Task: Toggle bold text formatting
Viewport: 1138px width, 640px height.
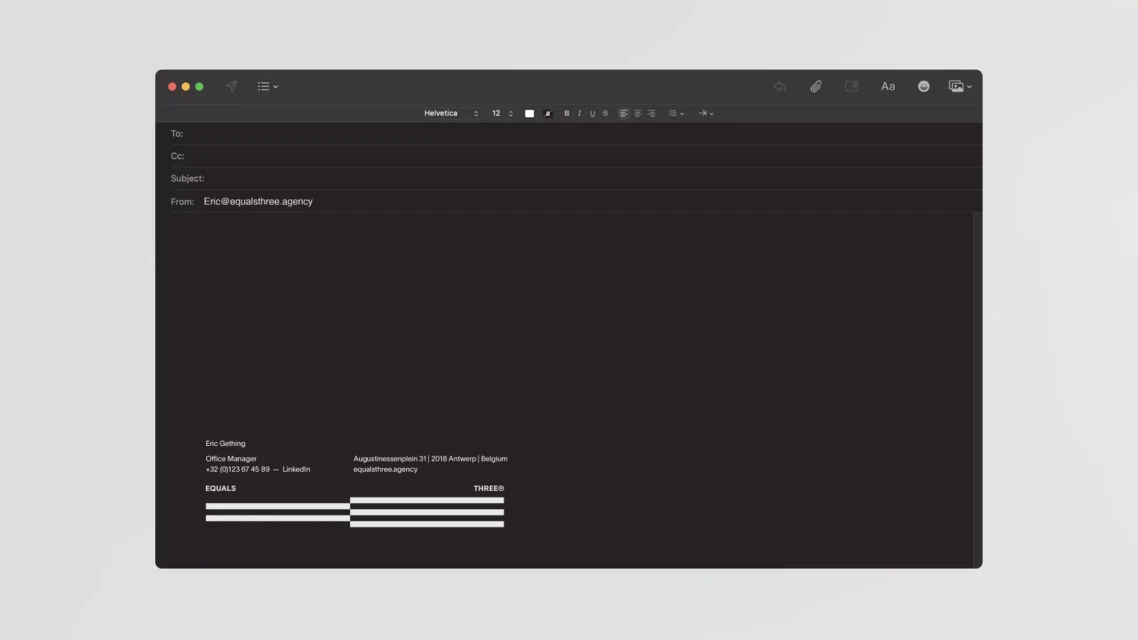Action: [x=567, y=113]
